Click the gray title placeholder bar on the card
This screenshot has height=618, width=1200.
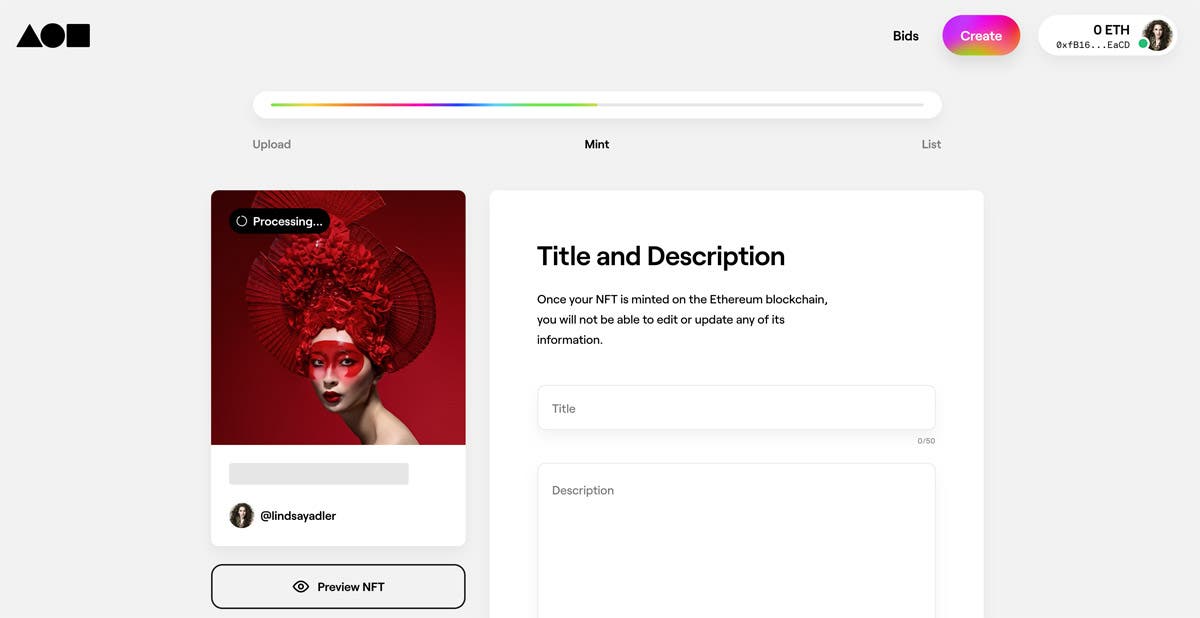318,474
